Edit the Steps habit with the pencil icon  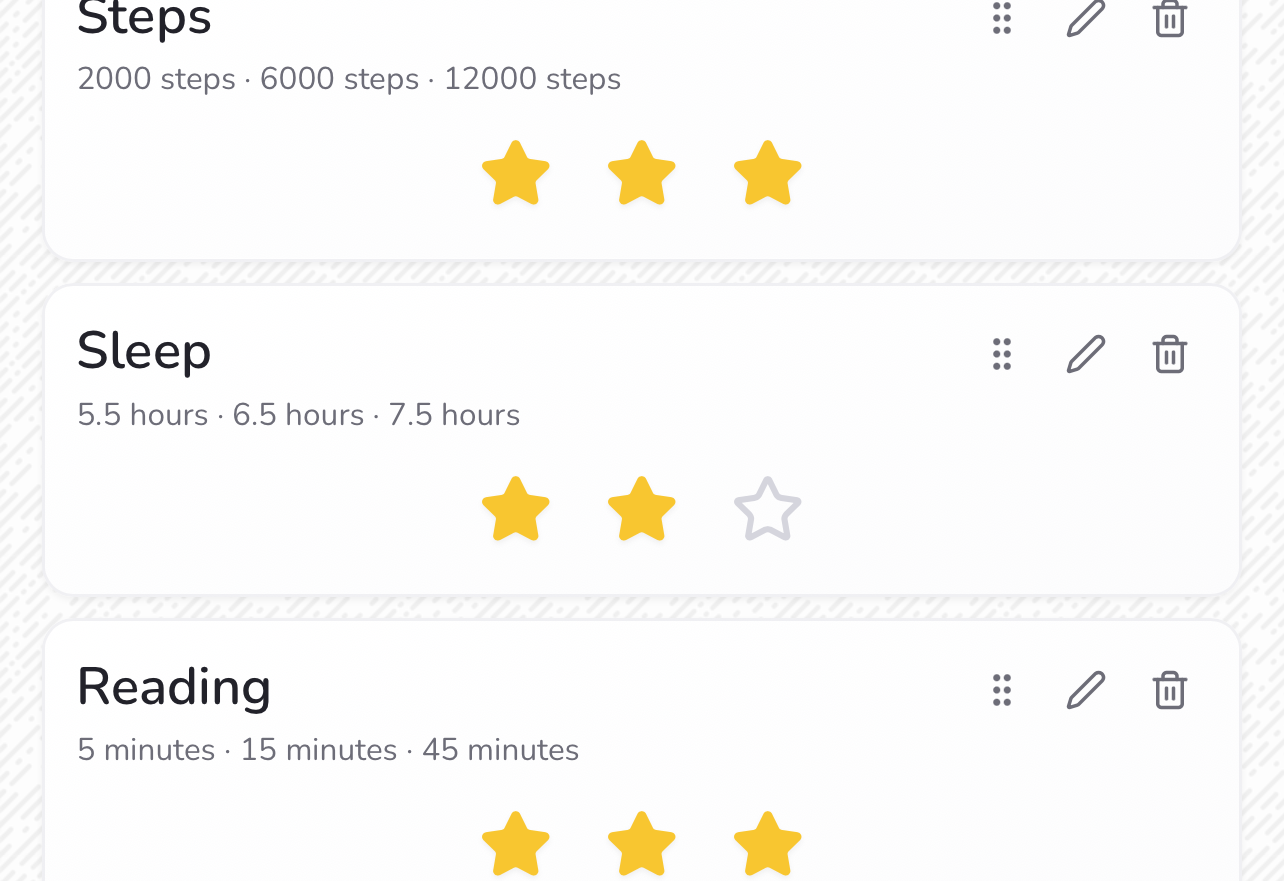click(1086, 18)
